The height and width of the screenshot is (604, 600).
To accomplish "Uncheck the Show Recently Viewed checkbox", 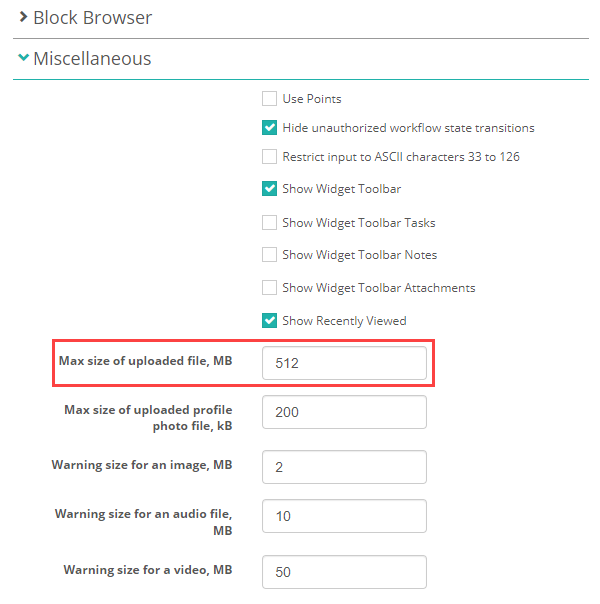I will click(269, 321).
